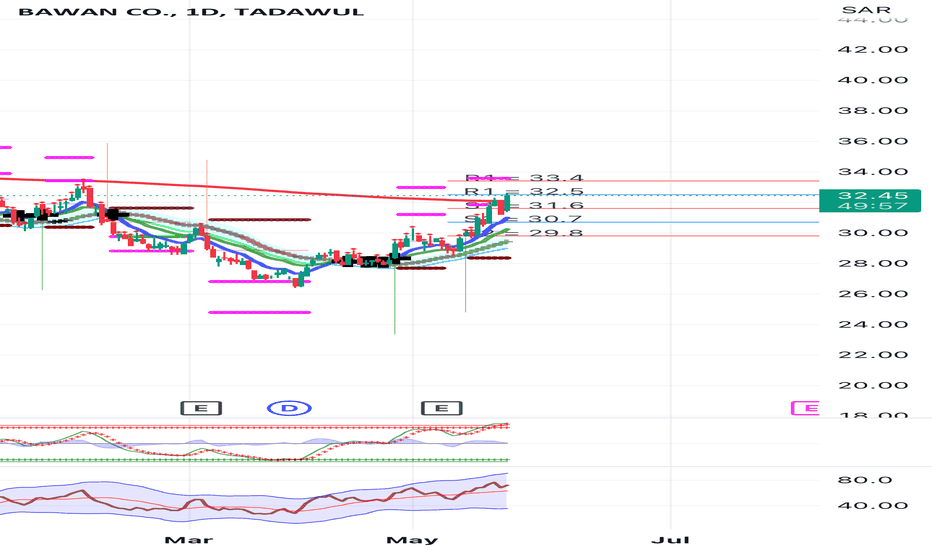The image size is (932, 550).
Task: Click the 42.00 price axis value
Action: click(873, 49)
